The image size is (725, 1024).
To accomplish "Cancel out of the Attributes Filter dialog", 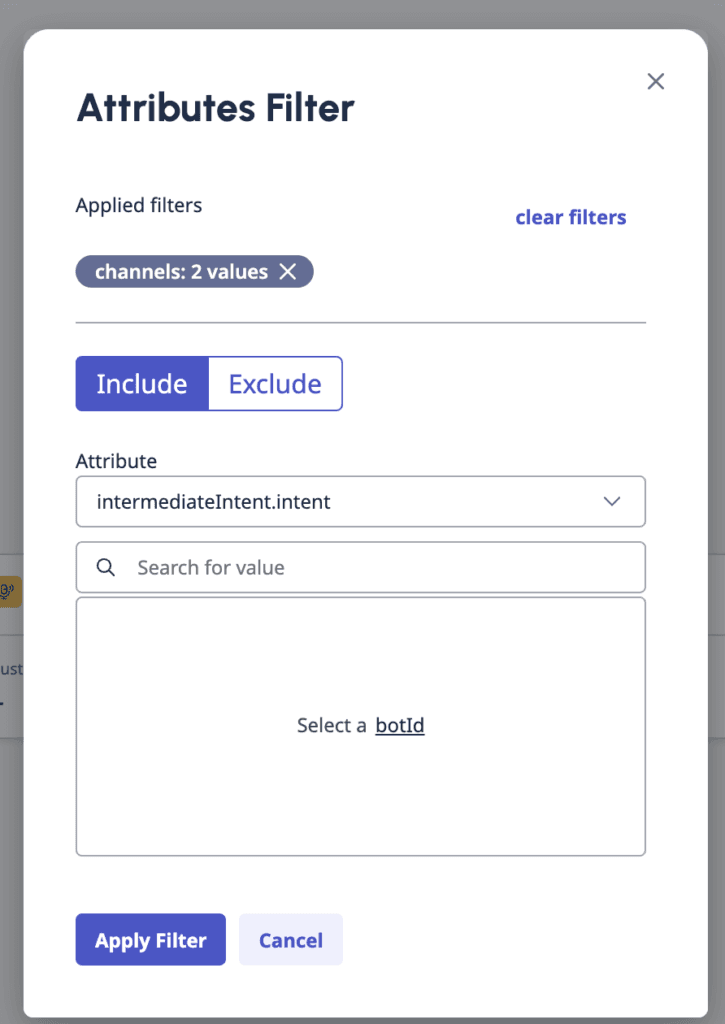I will point(290,939).
